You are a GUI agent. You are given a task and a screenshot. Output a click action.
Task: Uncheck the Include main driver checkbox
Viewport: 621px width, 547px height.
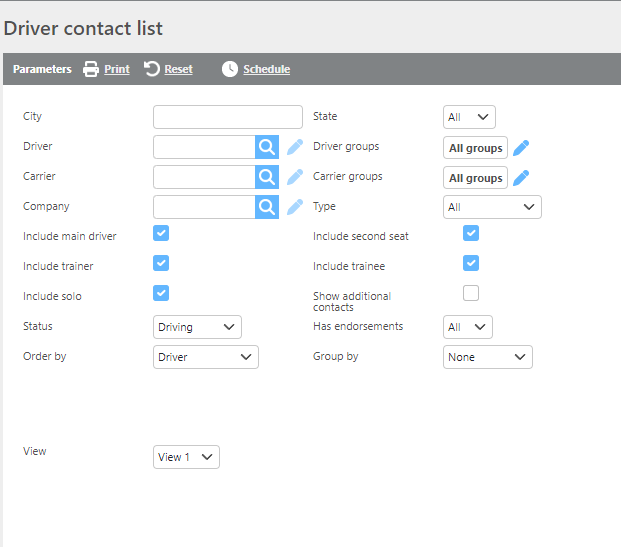coord(161,233)
